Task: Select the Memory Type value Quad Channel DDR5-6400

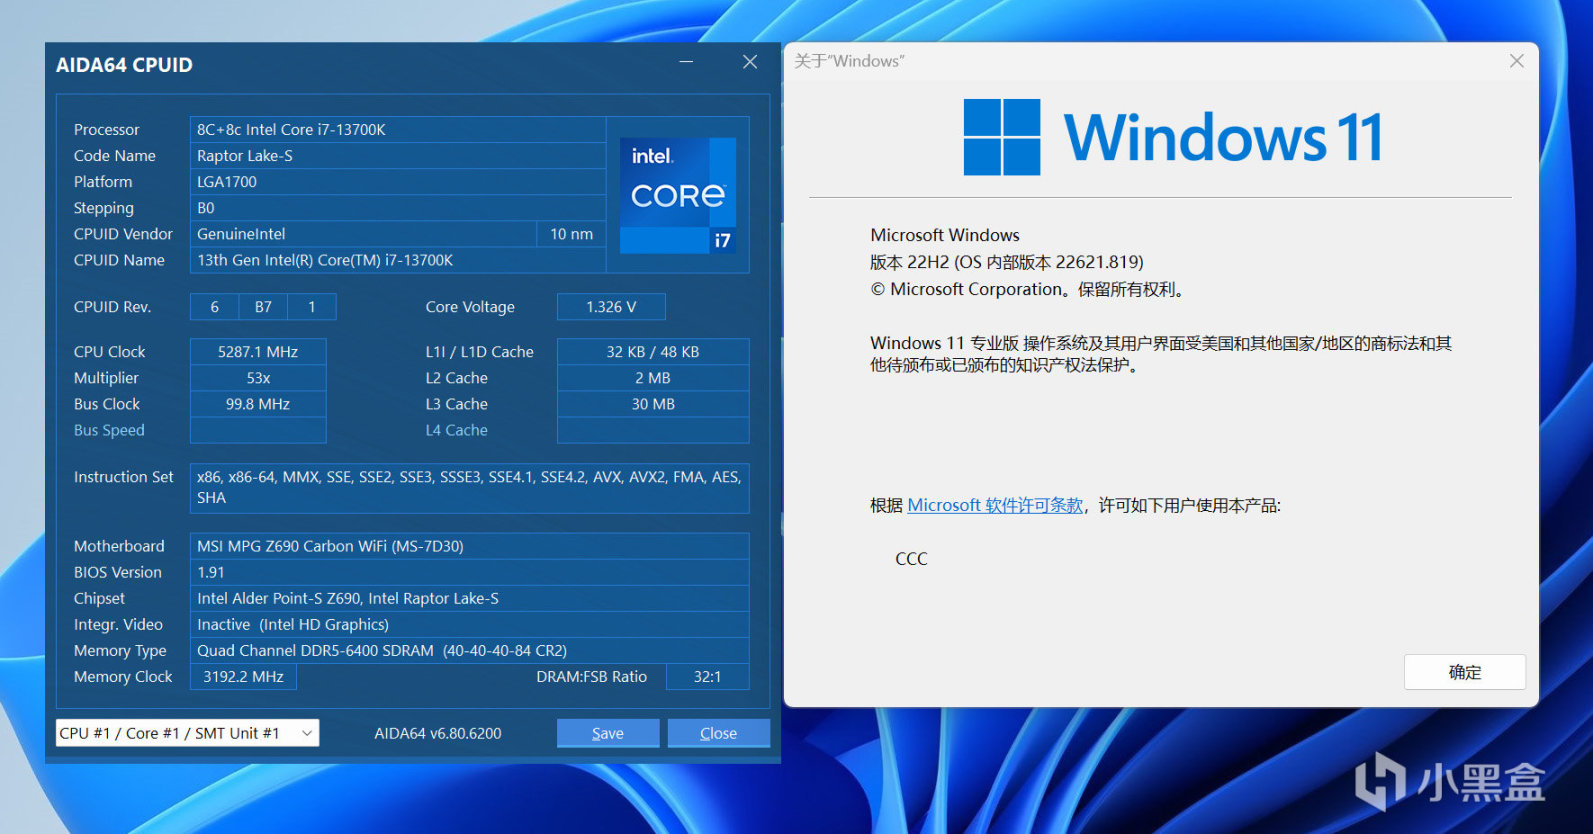Action: (x=470, y=650)
